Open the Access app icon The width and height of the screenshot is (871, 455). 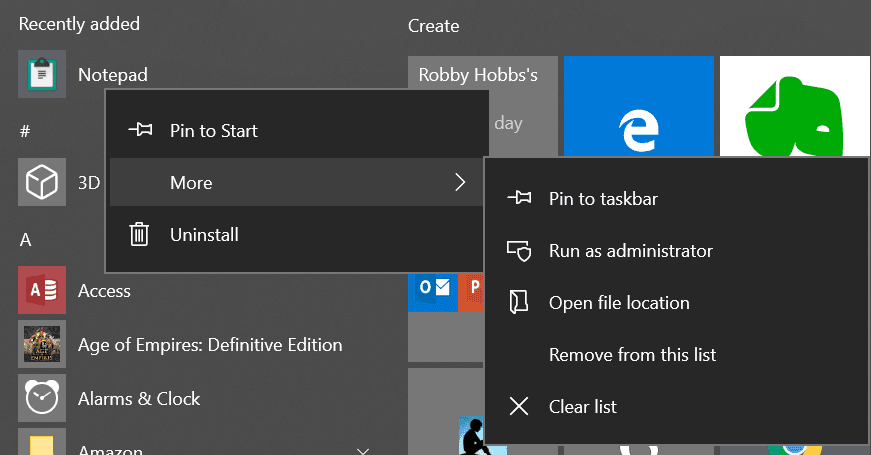(x=42, y=289)
